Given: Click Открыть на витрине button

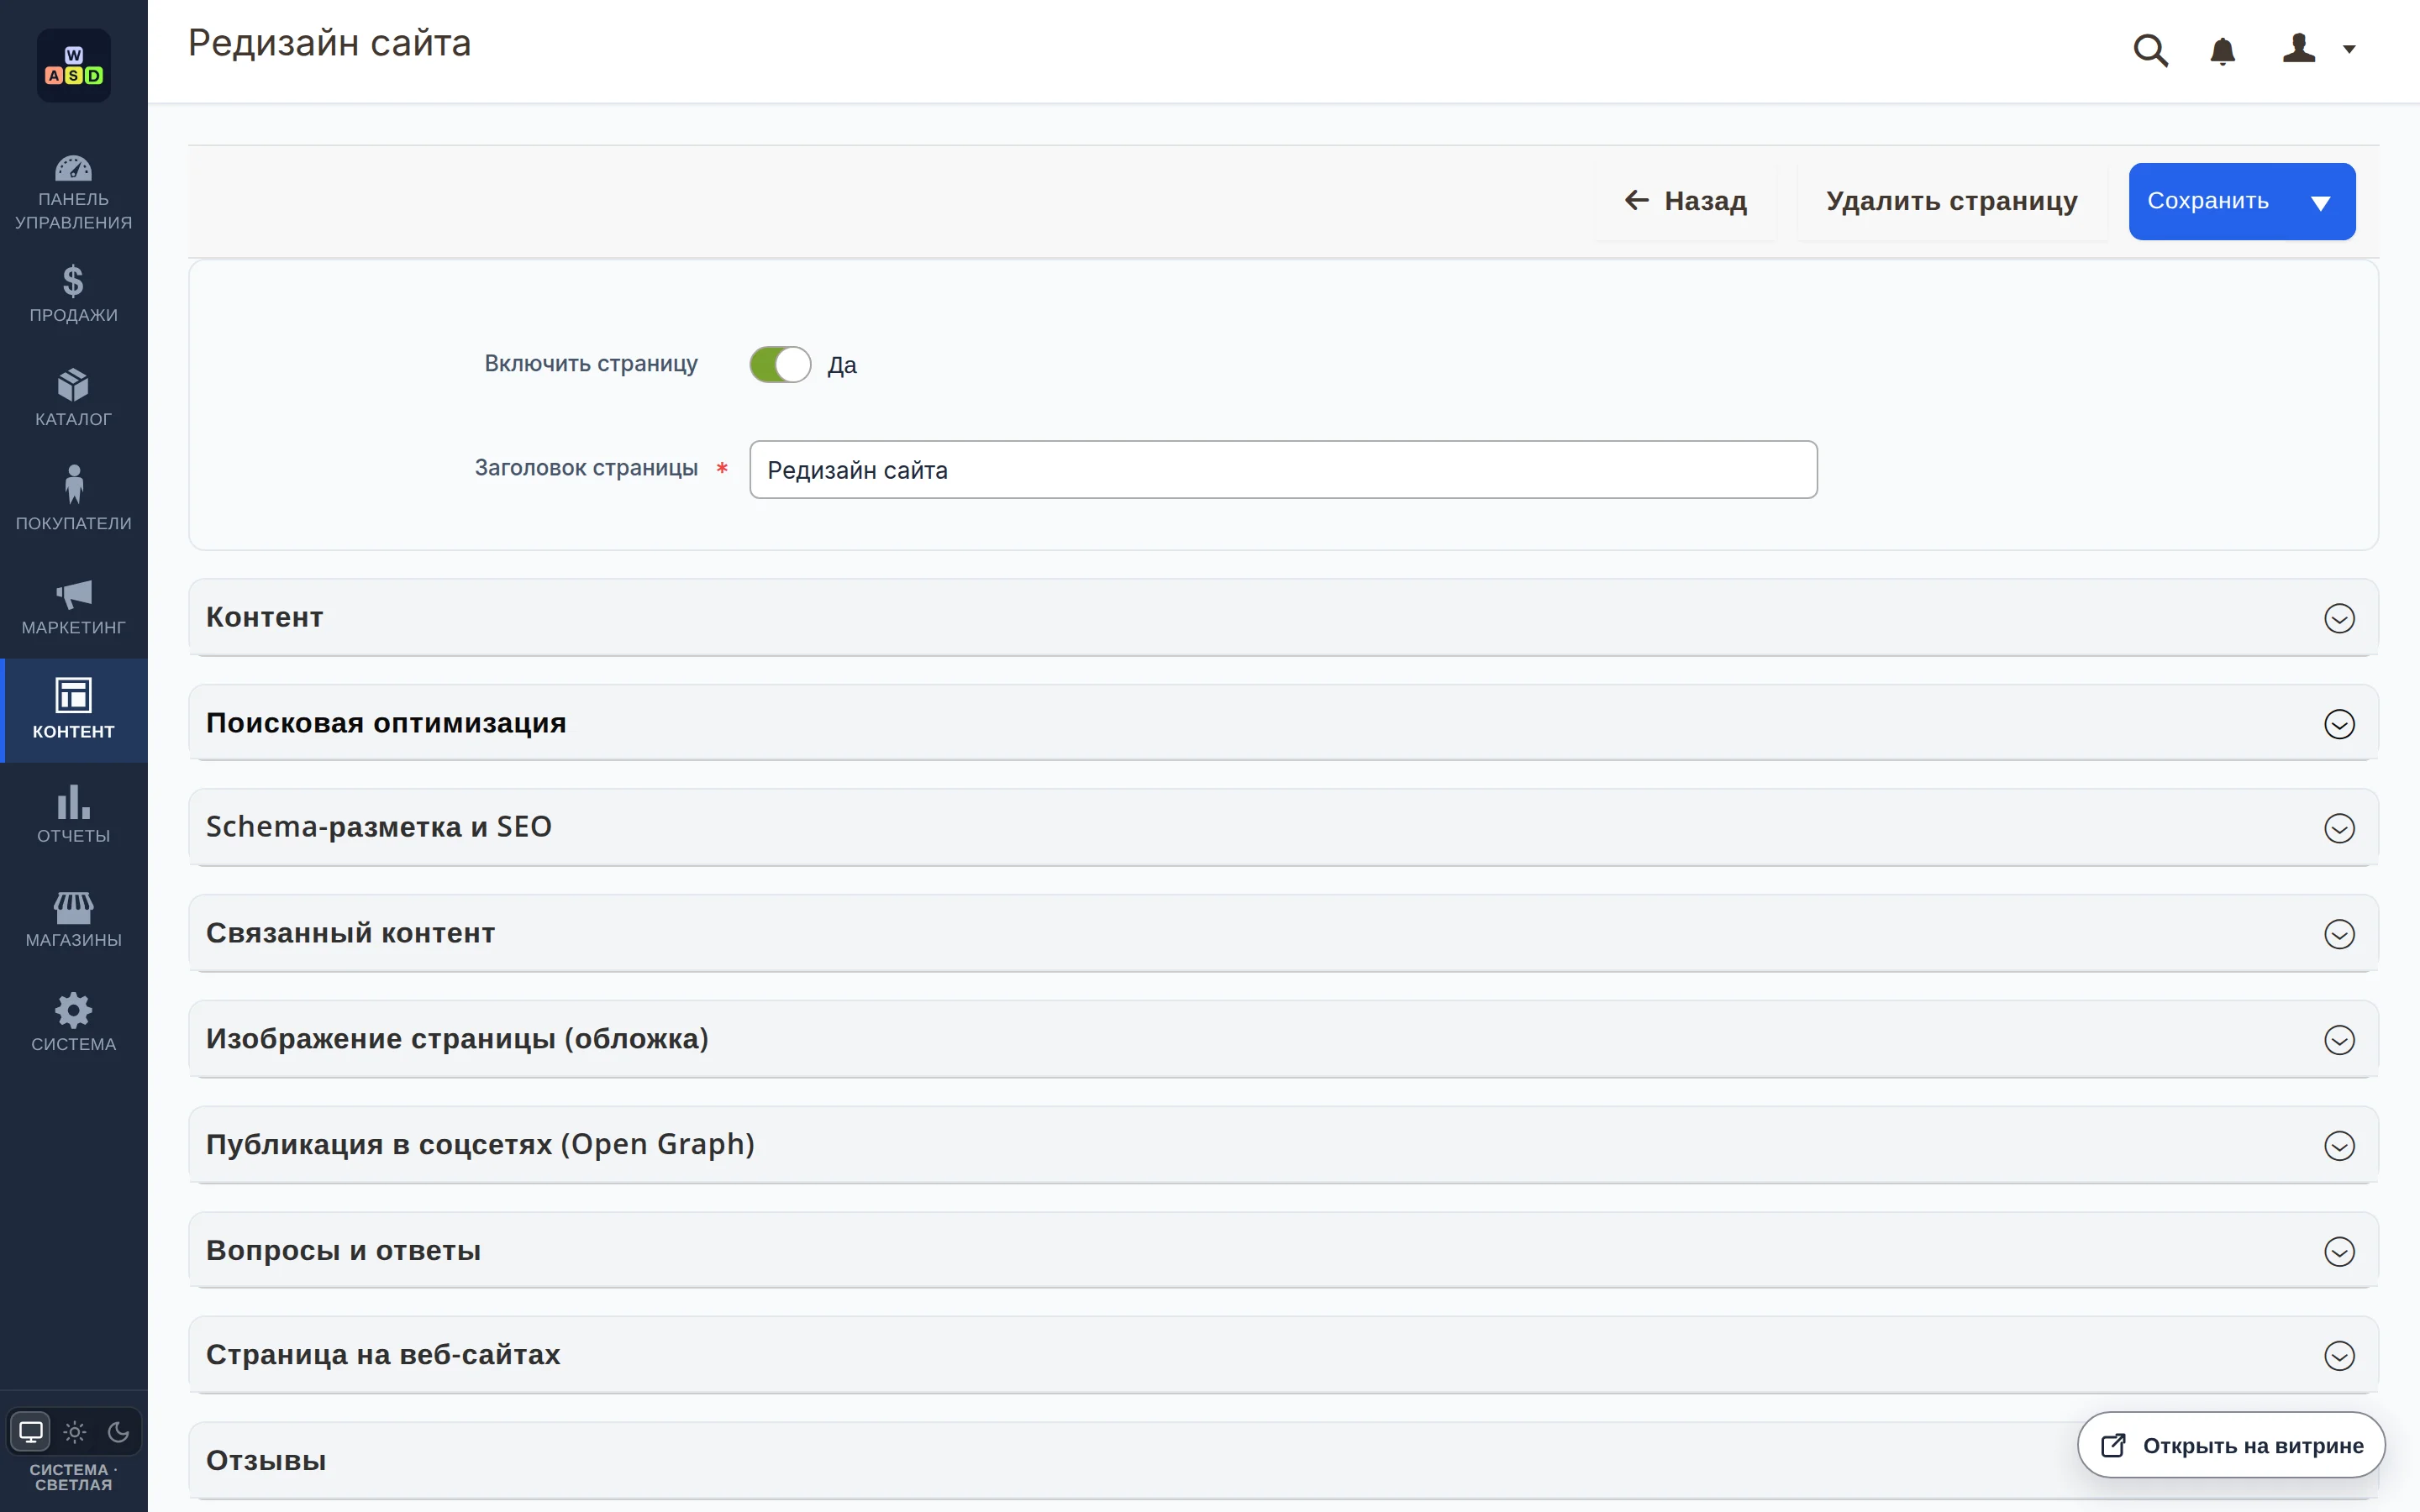Looking at the screenshot, I should [x=2231, y=1445].
